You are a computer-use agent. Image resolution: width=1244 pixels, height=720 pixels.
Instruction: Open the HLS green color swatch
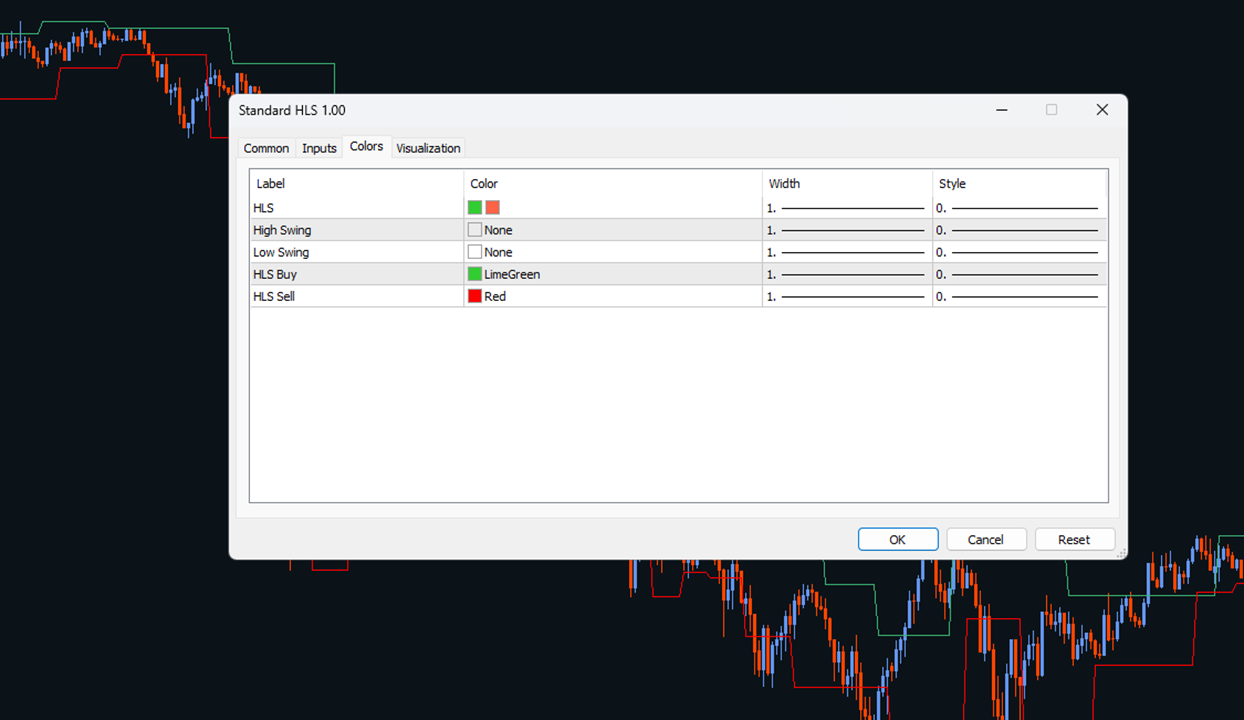(476, 207)
